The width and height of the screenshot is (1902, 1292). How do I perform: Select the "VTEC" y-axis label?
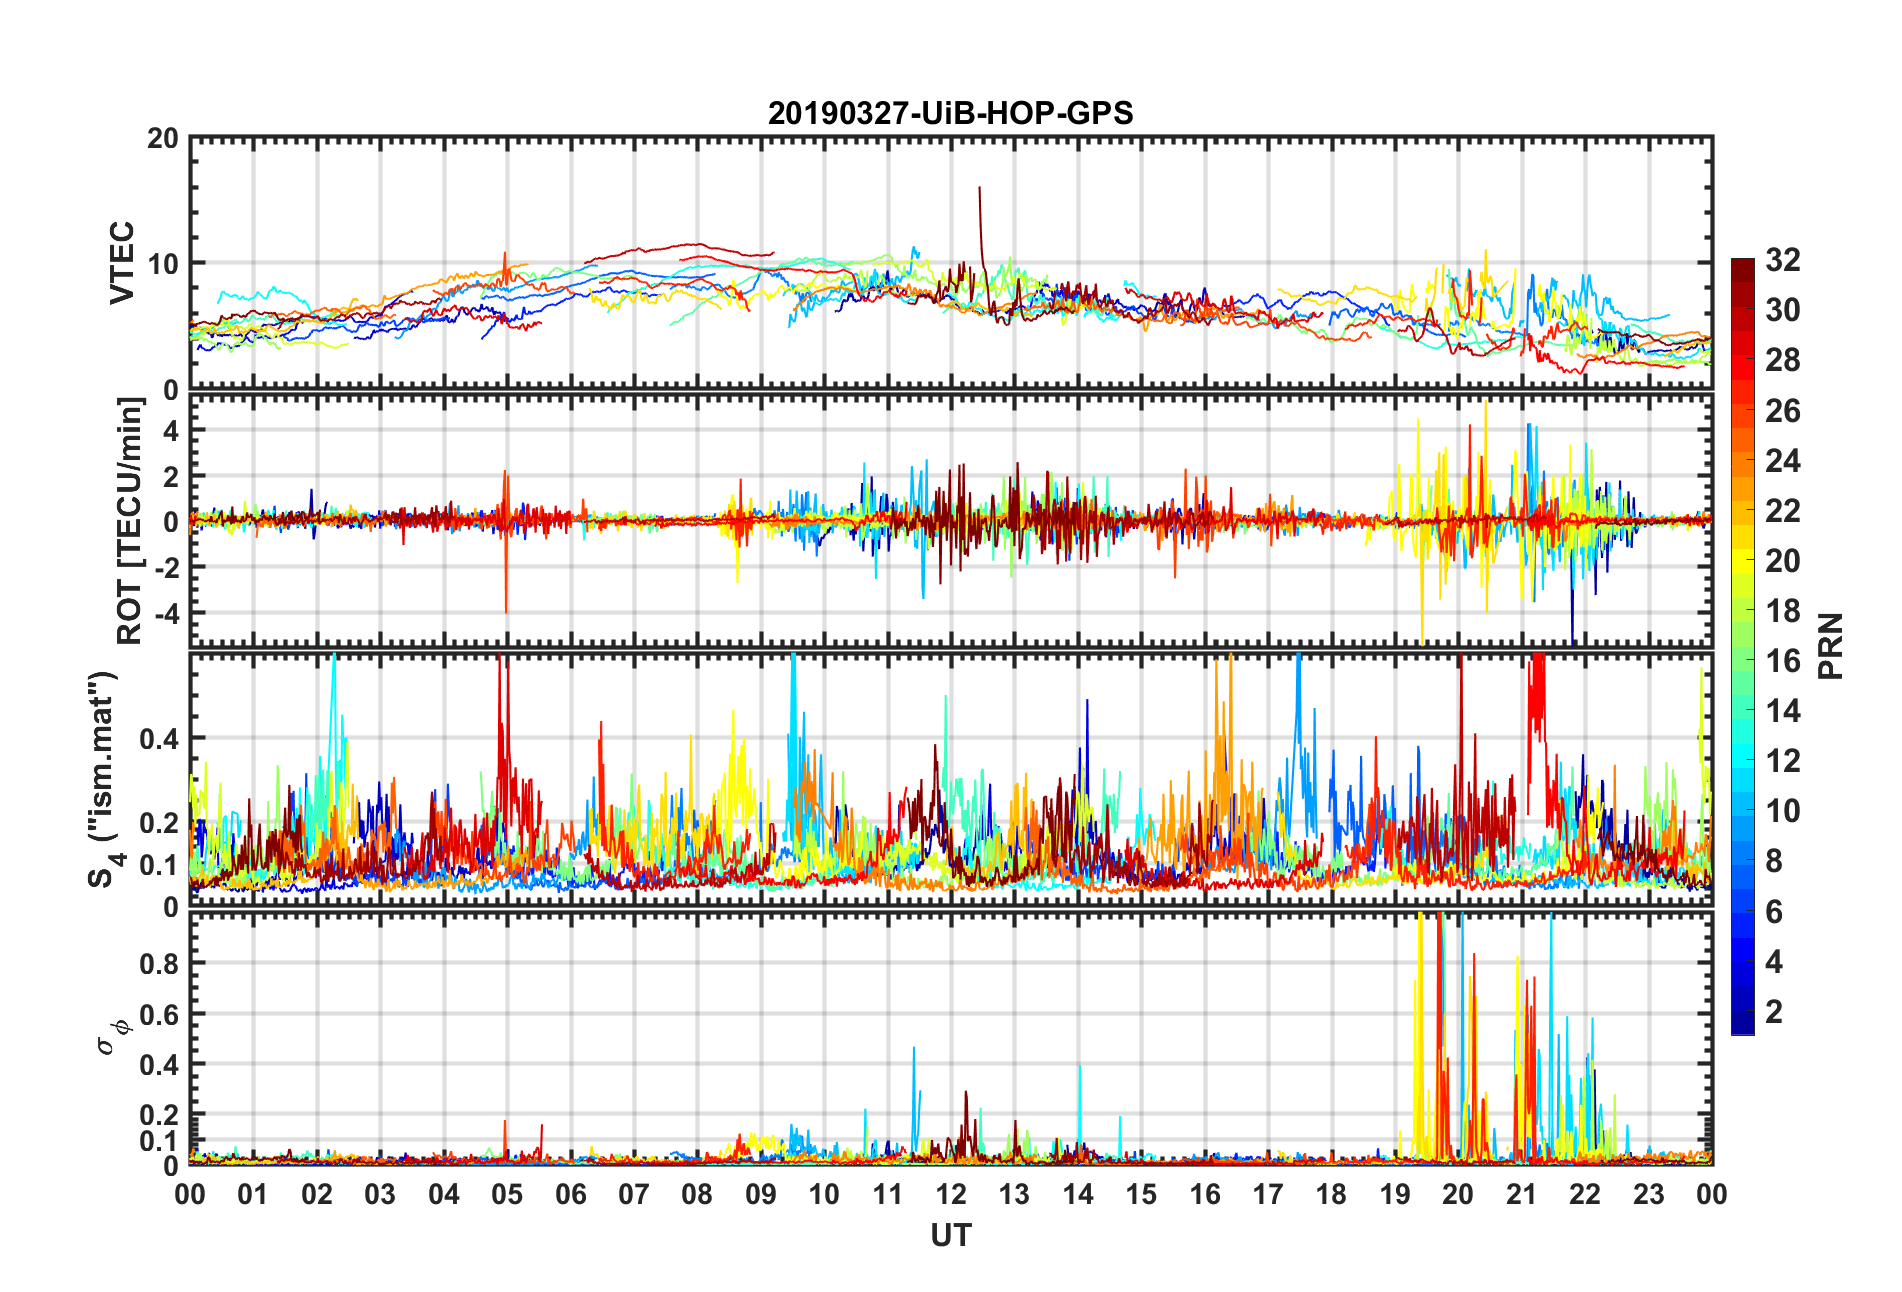click(x=122, y=263)
